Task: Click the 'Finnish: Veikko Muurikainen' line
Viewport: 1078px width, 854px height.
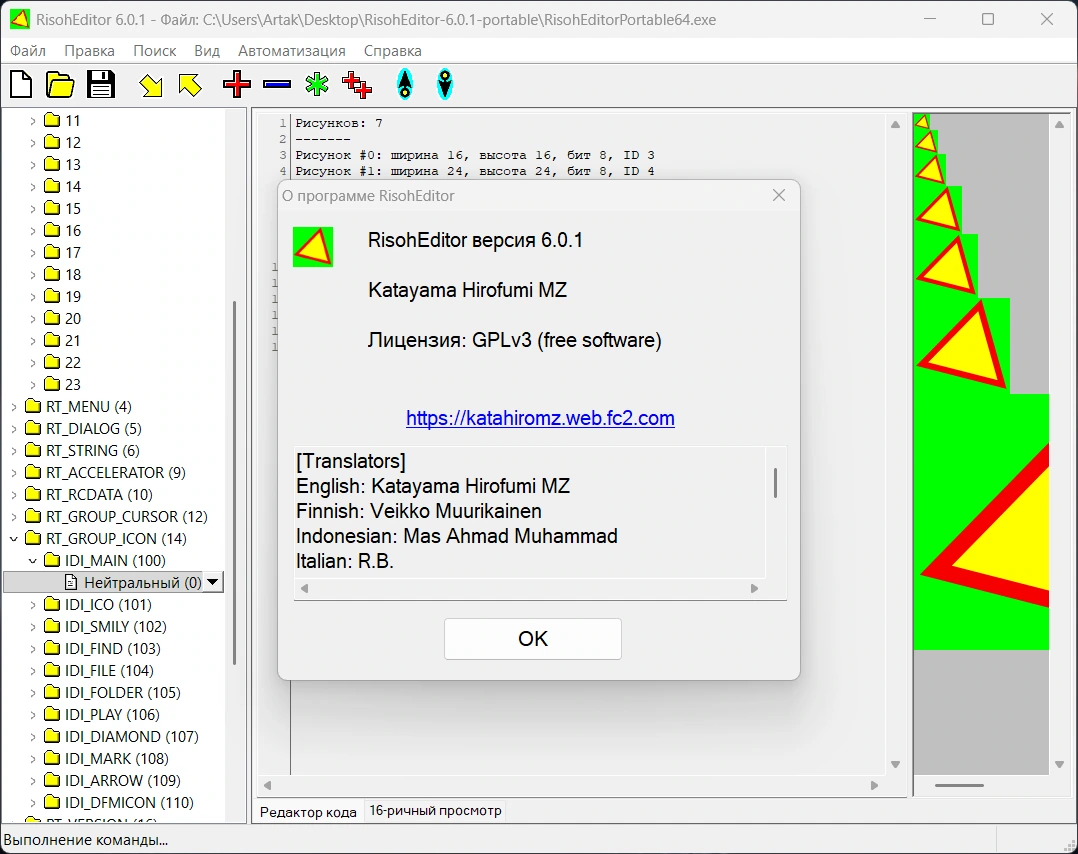Action: (419, 511)
